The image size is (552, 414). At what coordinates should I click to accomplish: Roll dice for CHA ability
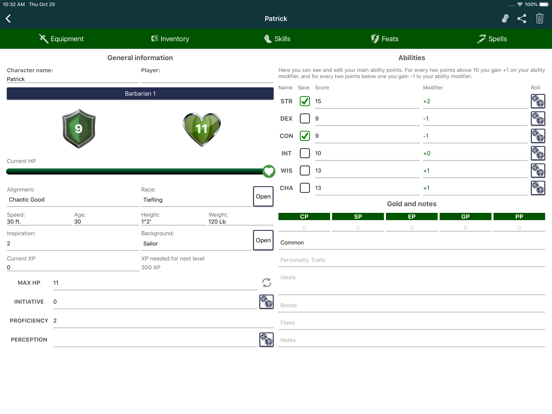(x=538, y=188)
